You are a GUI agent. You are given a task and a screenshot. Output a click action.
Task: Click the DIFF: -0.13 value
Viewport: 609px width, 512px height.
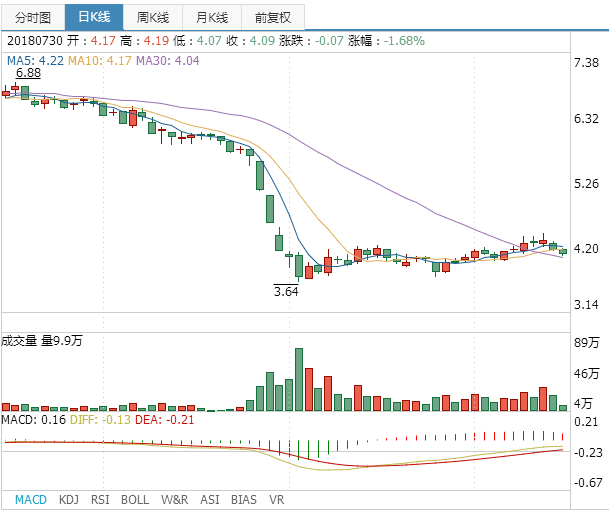(100, 420)
